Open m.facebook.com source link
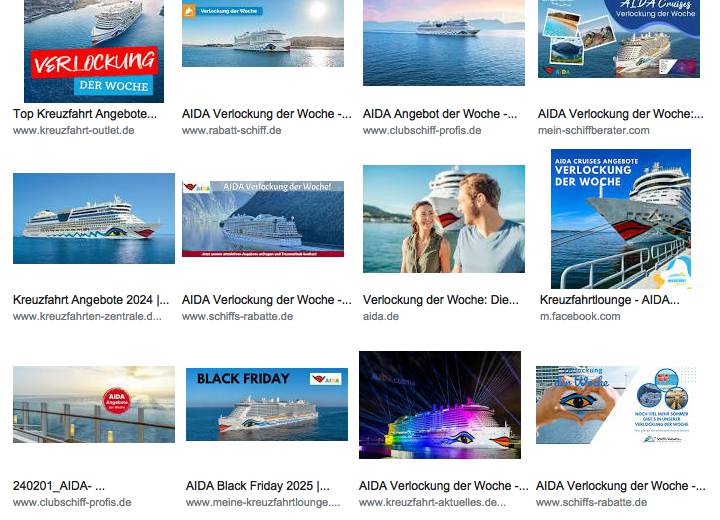The height and width of the screenshot is (520, 720). [579, 317]
